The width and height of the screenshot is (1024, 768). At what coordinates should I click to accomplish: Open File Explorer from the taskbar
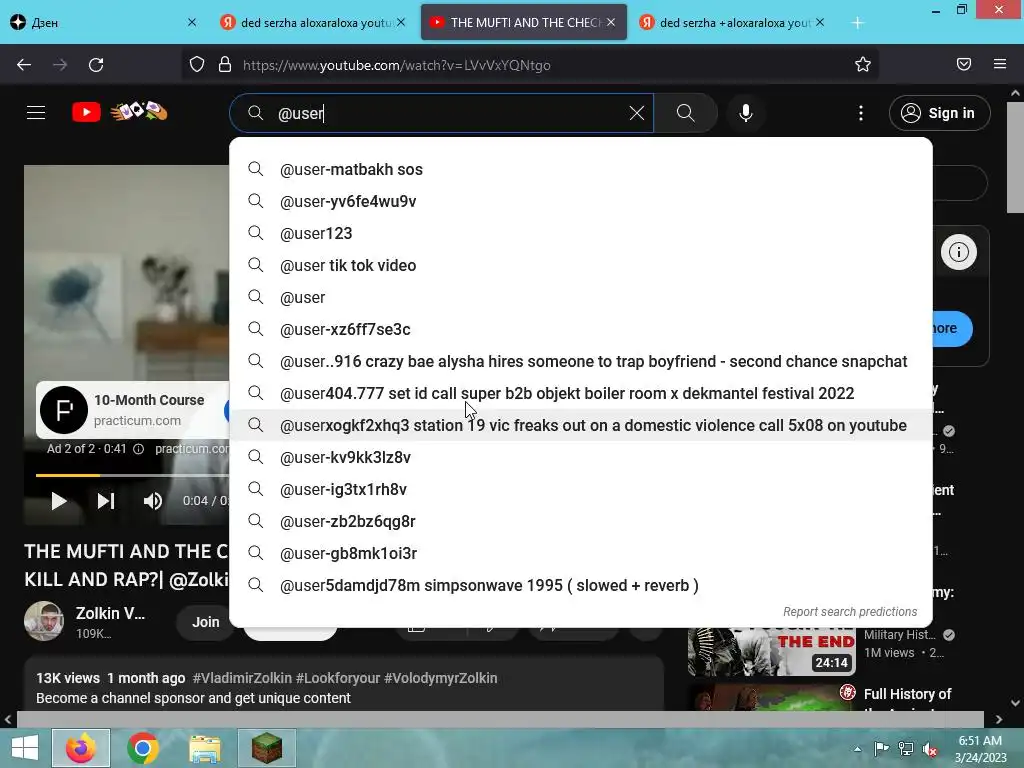coord(205,748)
